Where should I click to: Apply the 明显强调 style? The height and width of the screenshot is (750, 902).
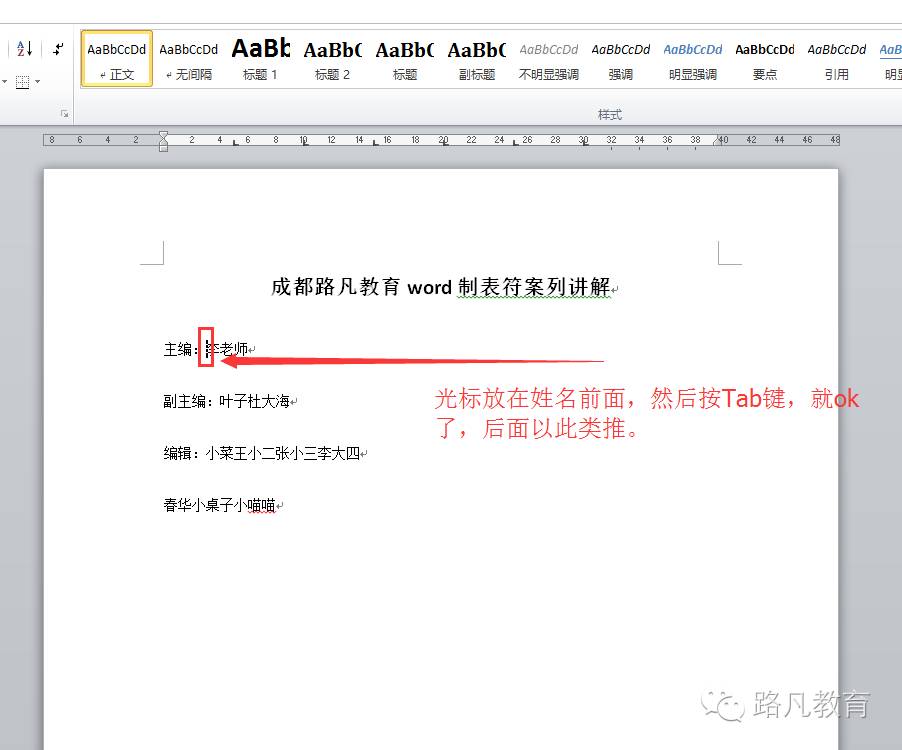693,58
